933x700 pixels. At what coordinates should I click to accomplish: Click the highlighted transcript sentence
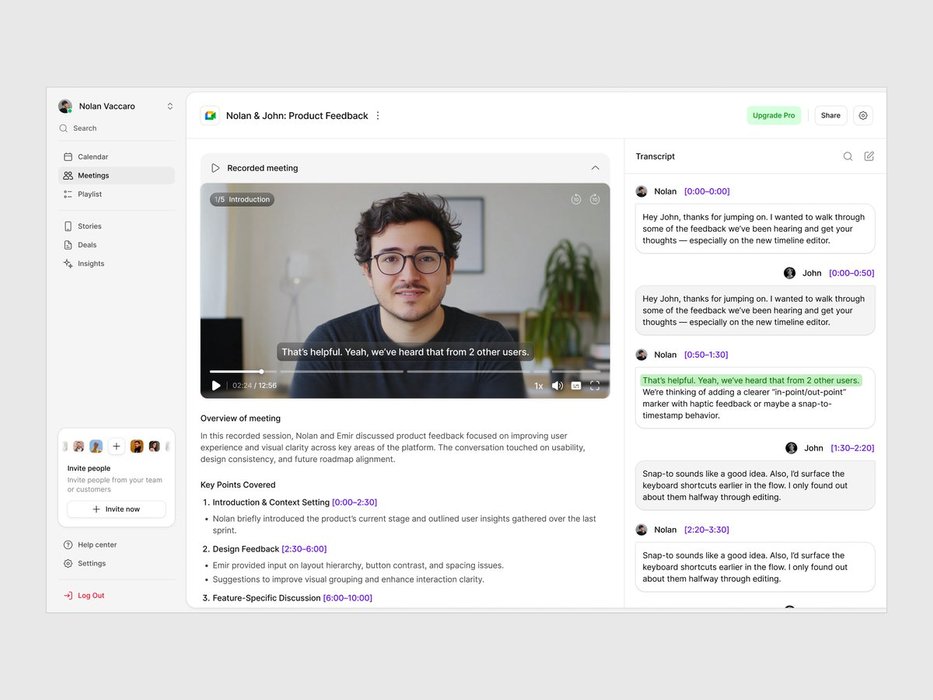(751, 380)
